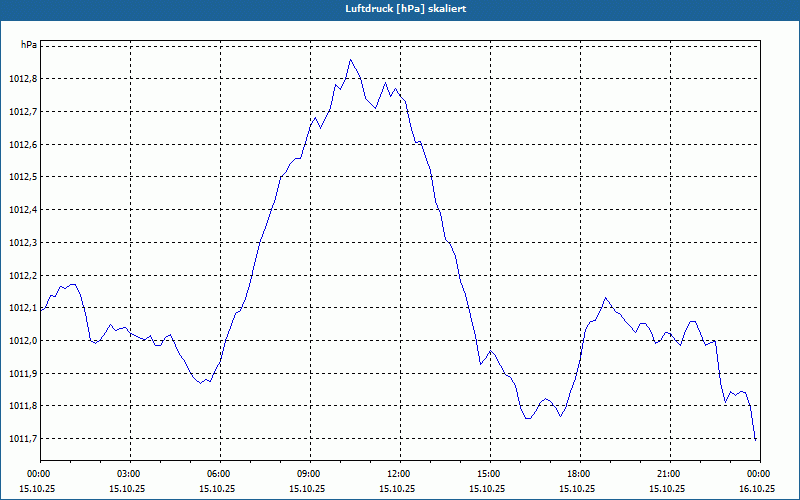This screenshot has height=500, width=800.
Task: Click the 06:00 time label
Action: click(220, 474)
